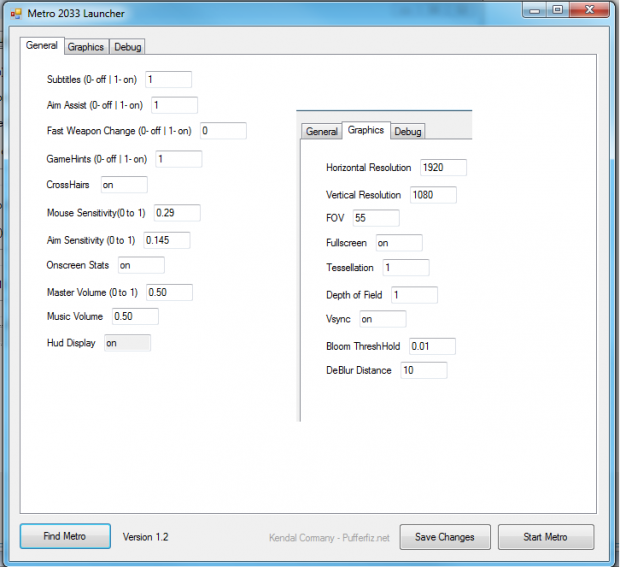Viewport: 620px width, 567px height.
Task: Click the Tessellation value field
Action: (x=406, y=267)
